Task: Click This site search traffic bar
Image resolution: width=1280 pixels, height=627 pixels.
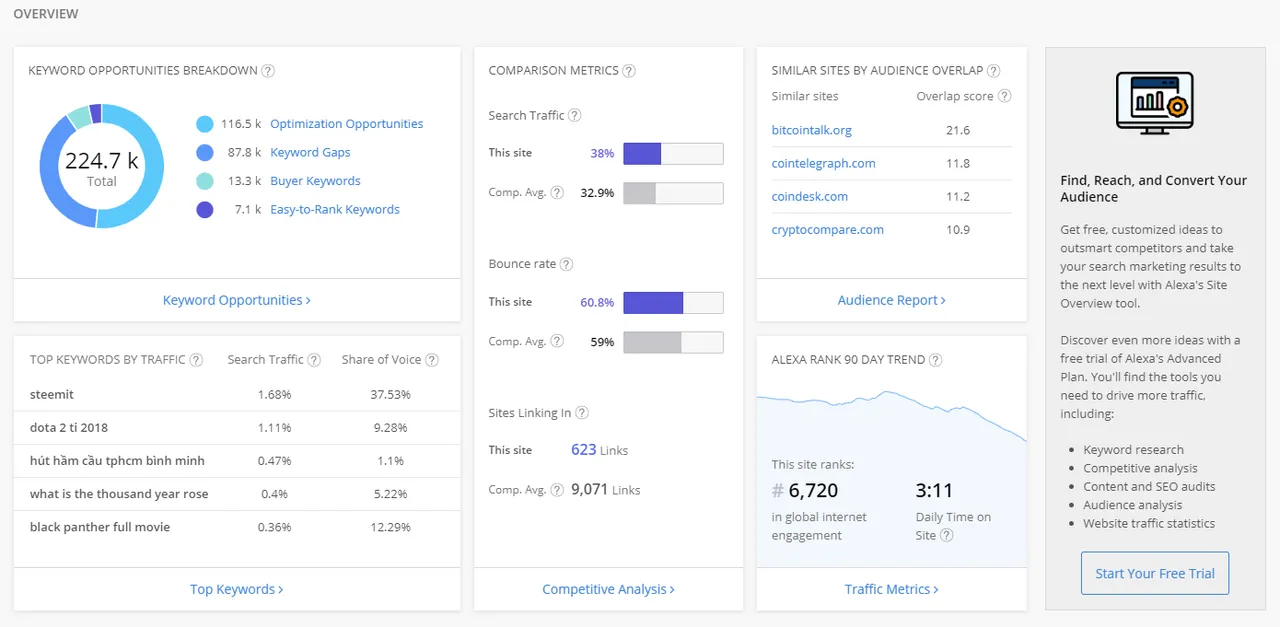Action: pyautogui.click(x=673, y=154)
